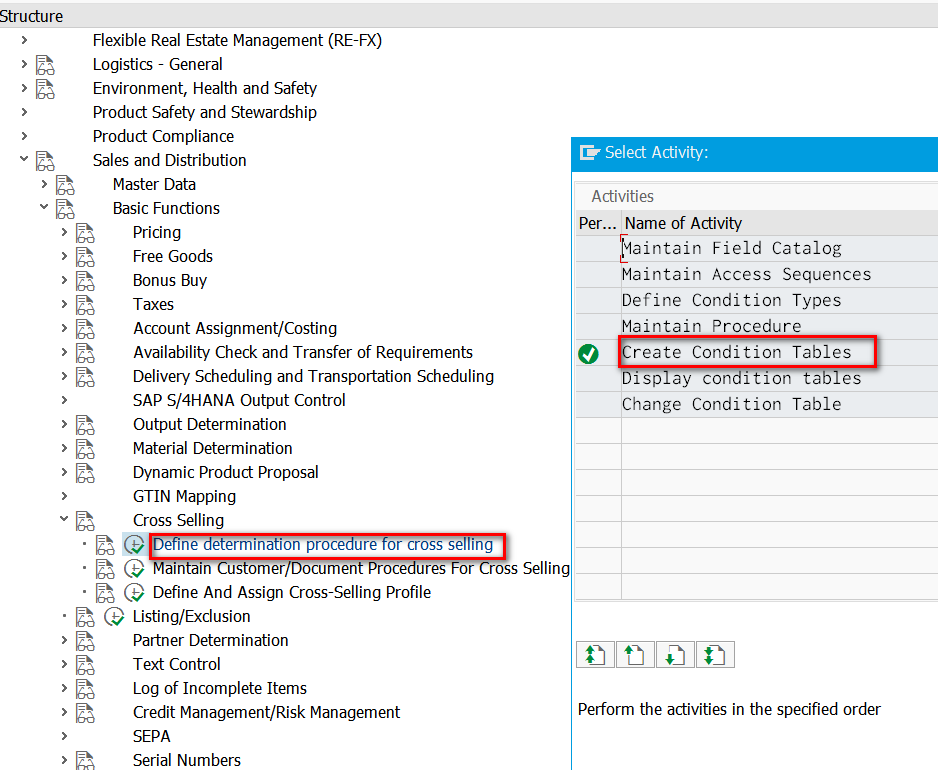The height and width of the screenshot is (770, 938).
Task: Expand Product Safety and Stewardship node
Action: point(24,112)
